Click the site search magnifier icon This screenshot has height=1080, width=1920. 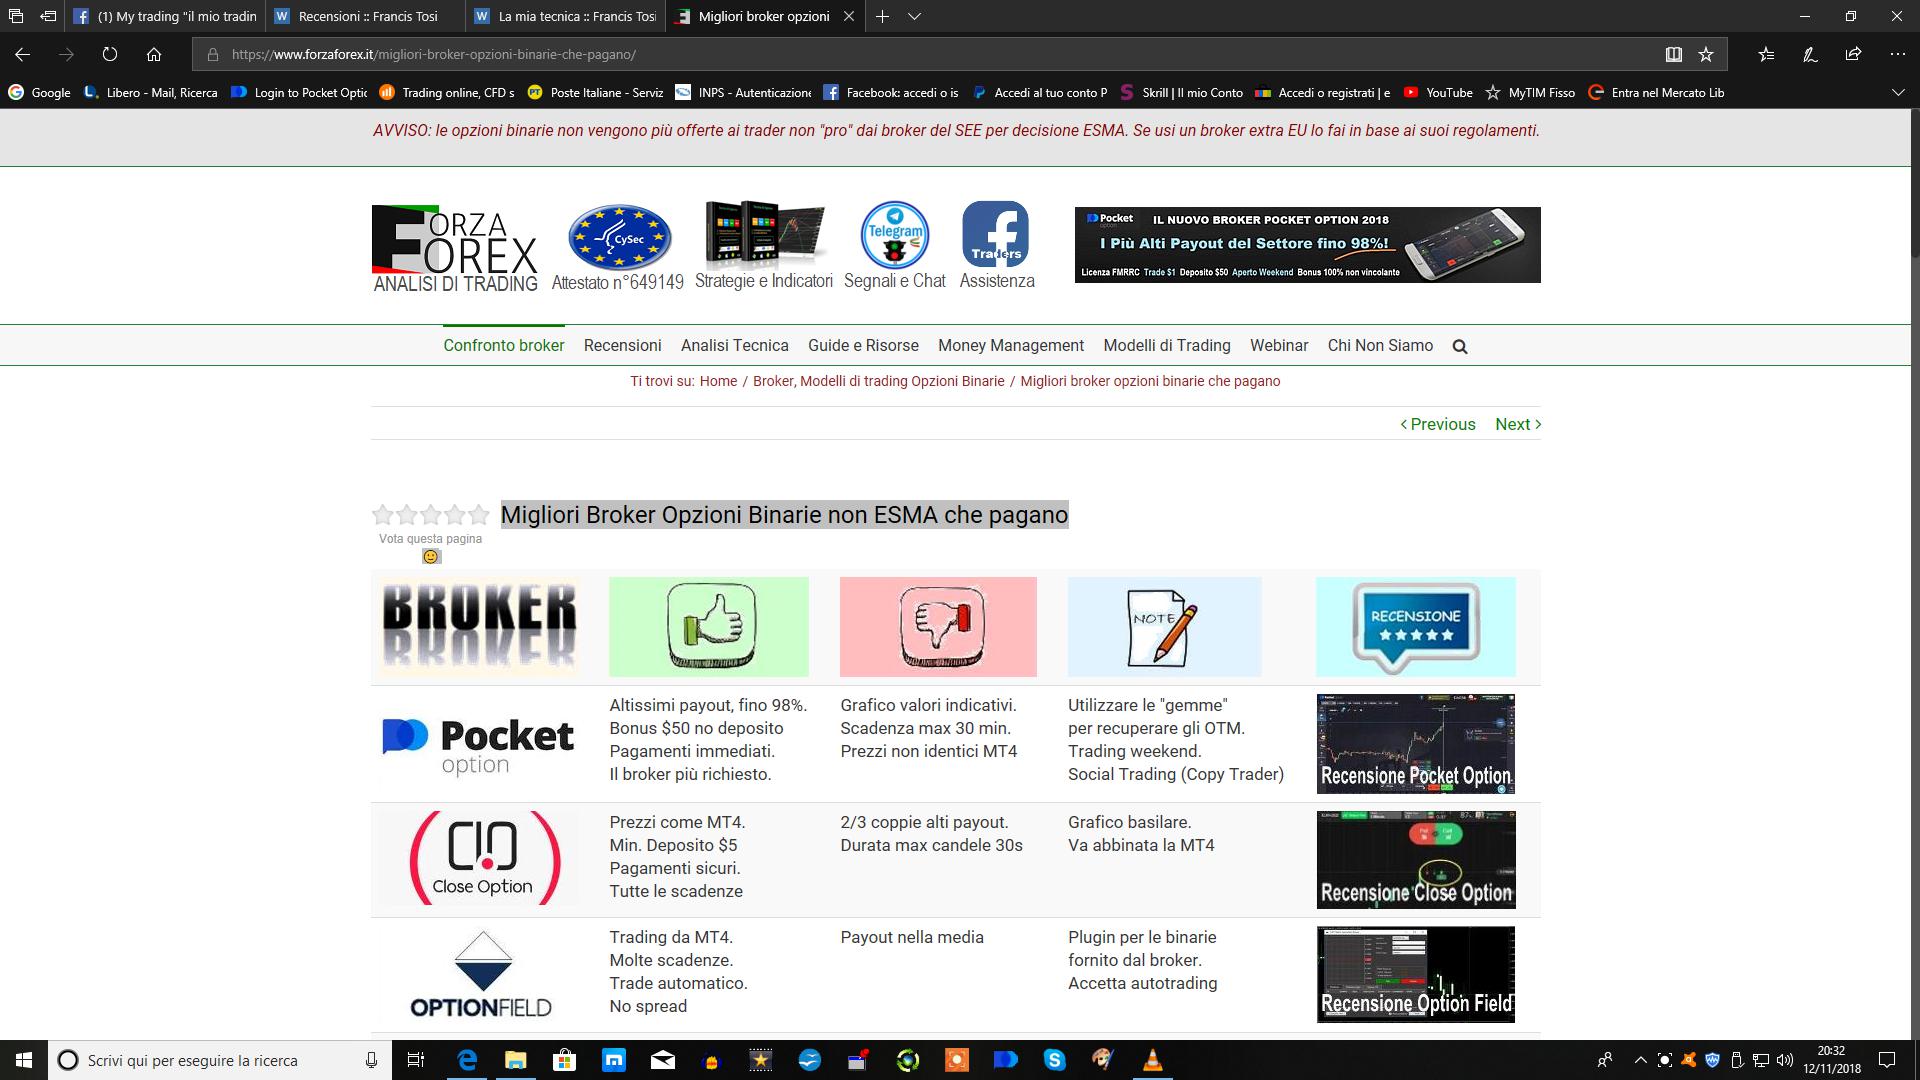click(x=1460, y=347)
